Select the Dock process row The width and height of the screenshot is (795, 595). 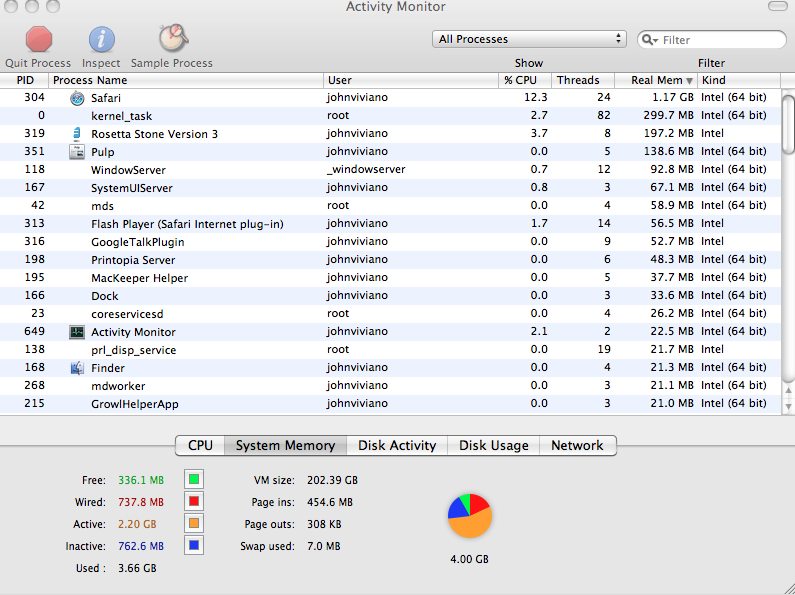click(390, 295)
